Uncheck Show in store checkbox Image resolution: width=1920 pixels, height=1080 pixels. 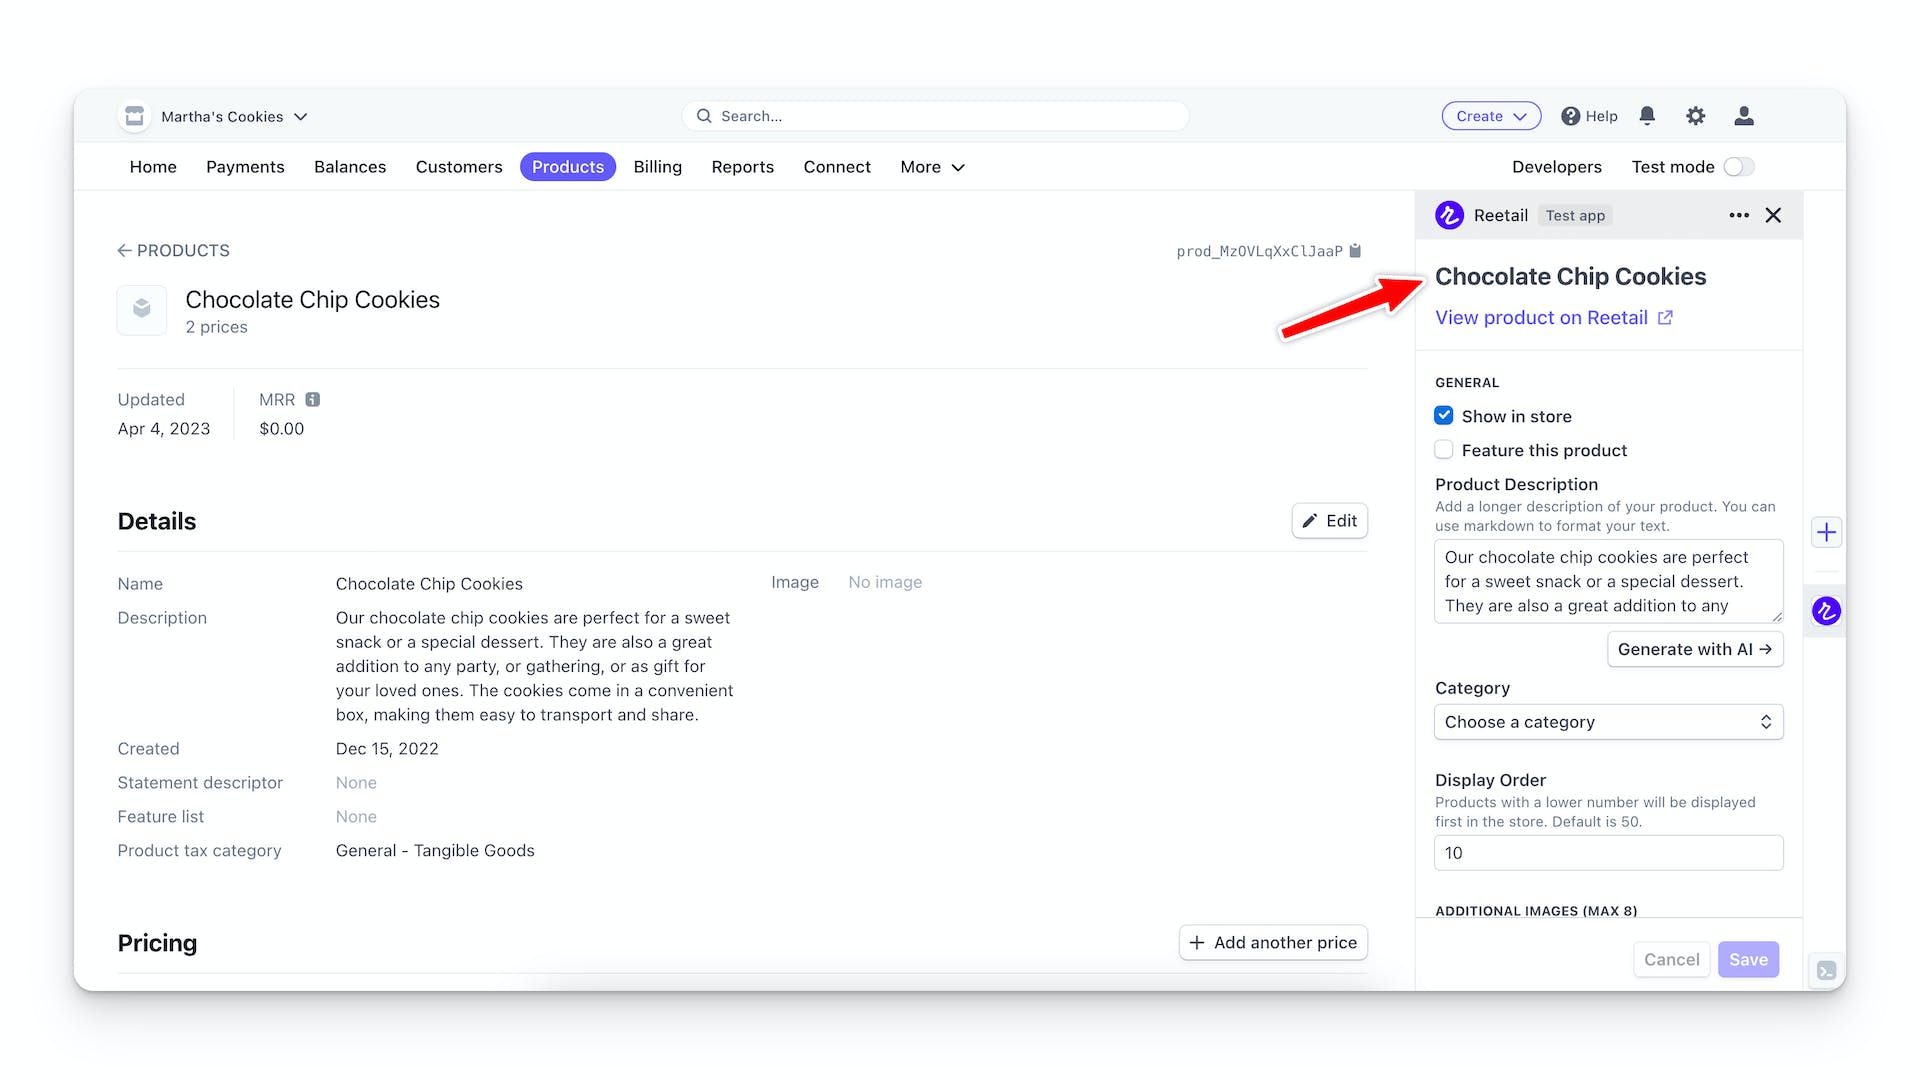tap(1444, 416)
